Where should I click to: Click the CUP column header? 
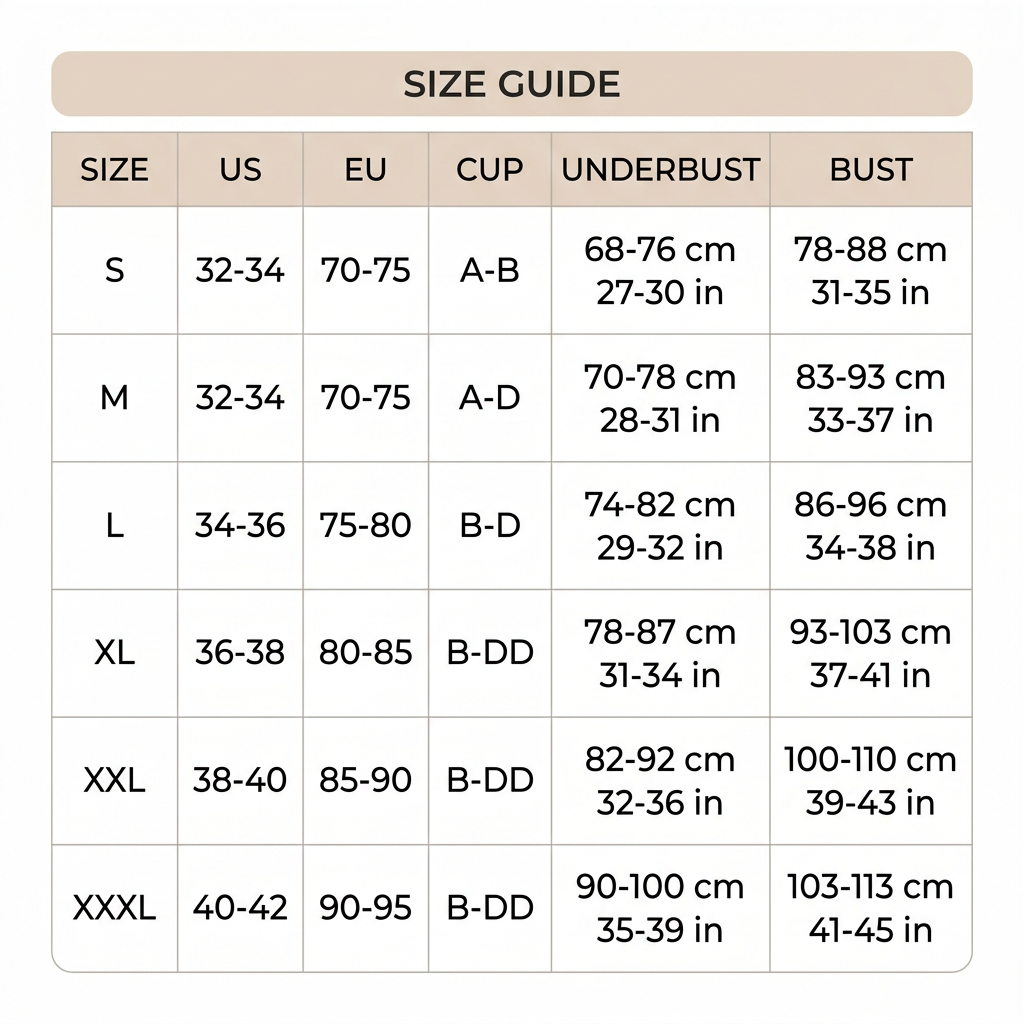click(x=490, y=170)
